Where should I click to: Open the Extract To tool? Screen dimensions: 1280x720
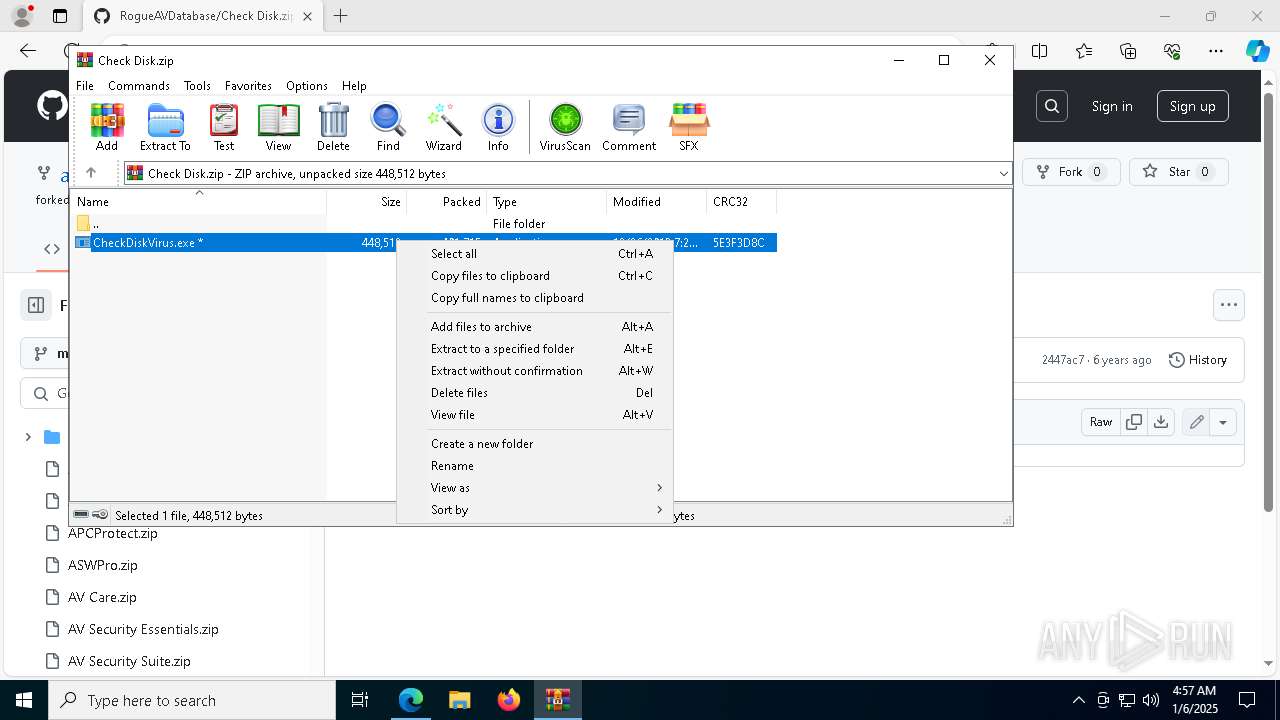[x=165, y=127]
